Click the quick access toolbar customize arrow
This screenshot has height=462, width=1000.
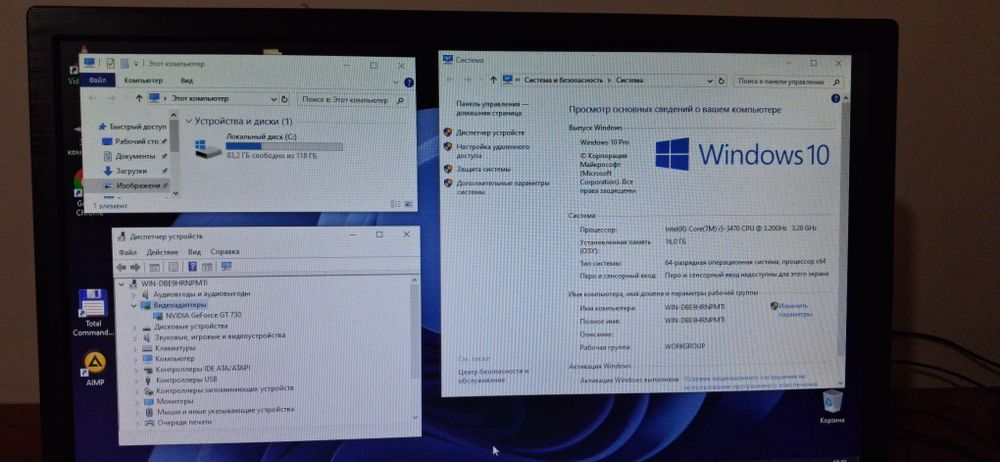tap(136, 64)
